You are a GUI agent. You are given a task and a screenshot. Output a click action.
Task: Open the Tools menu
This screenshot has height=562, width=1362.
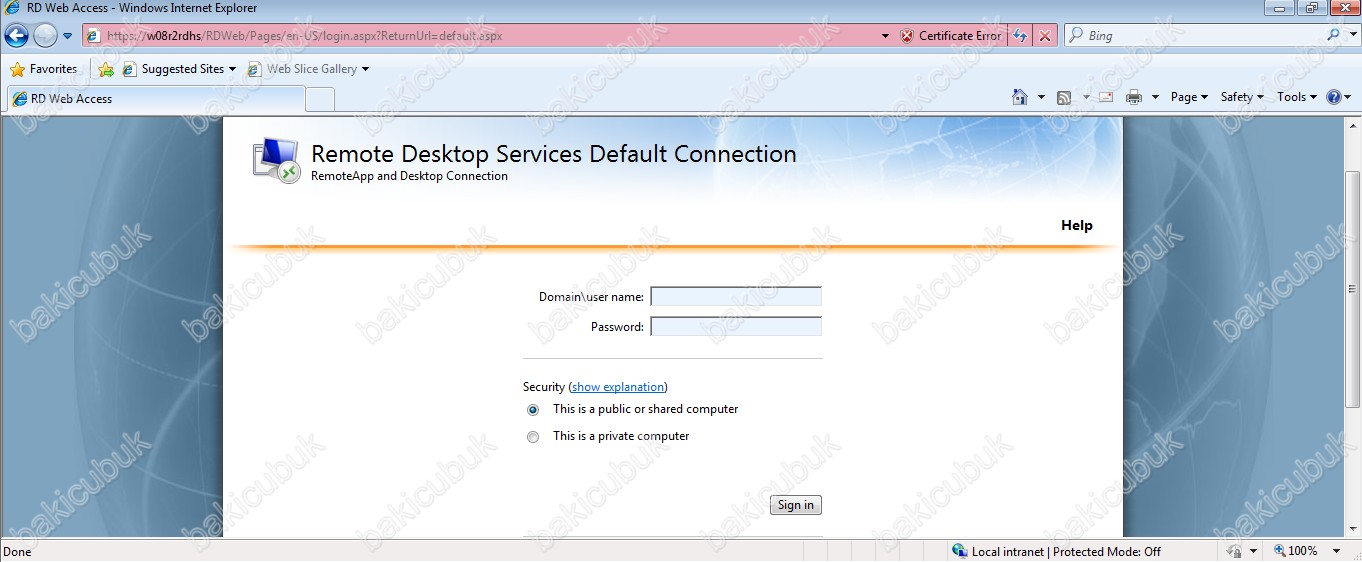[x=1297, y=97]
